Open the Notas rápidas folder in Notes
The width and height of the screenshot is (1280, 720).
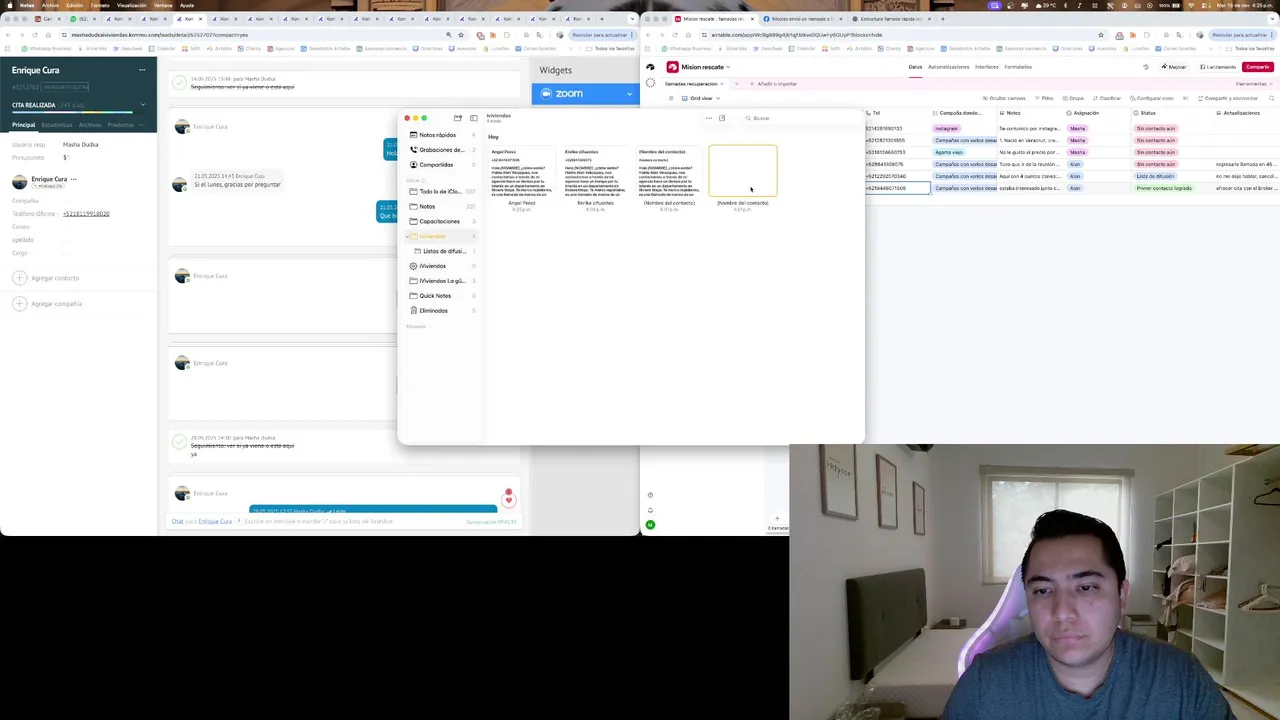(x=440, y=135)
